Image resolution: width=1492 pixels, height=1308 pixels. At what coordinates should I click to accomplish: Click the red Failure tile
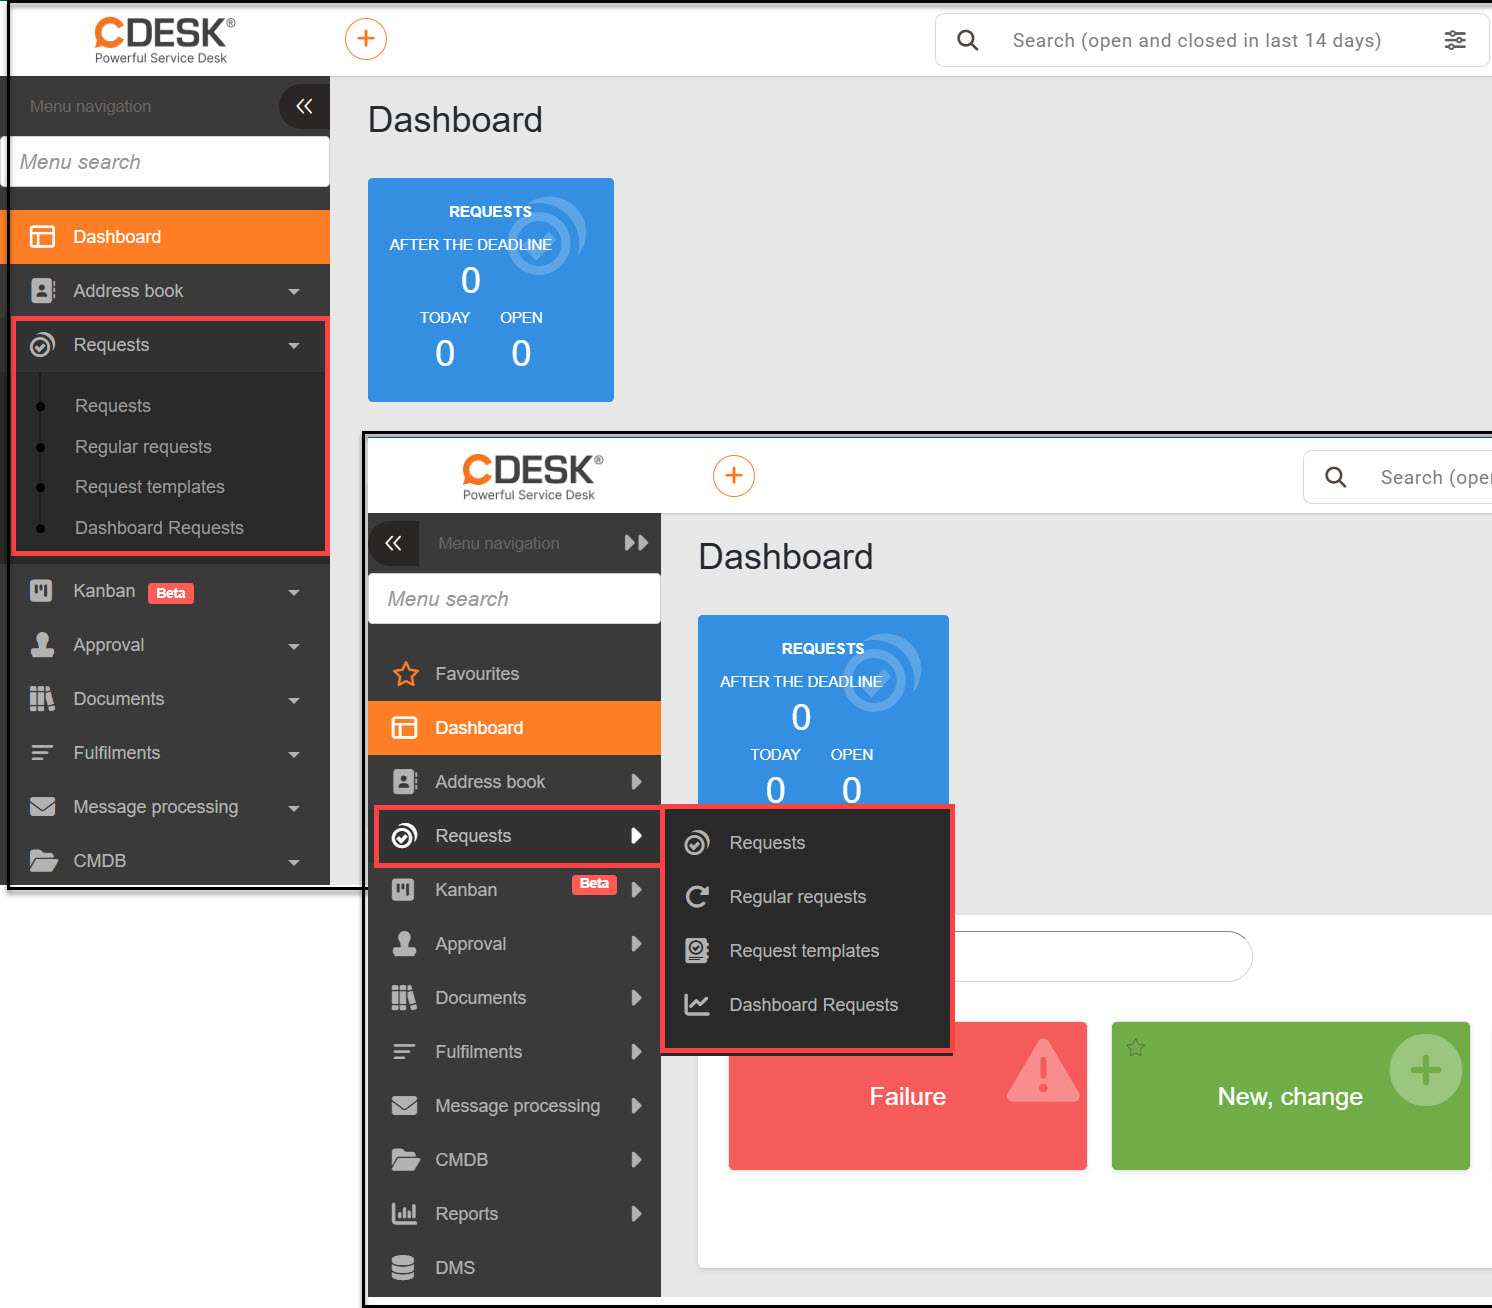[x=907, y=1096]
